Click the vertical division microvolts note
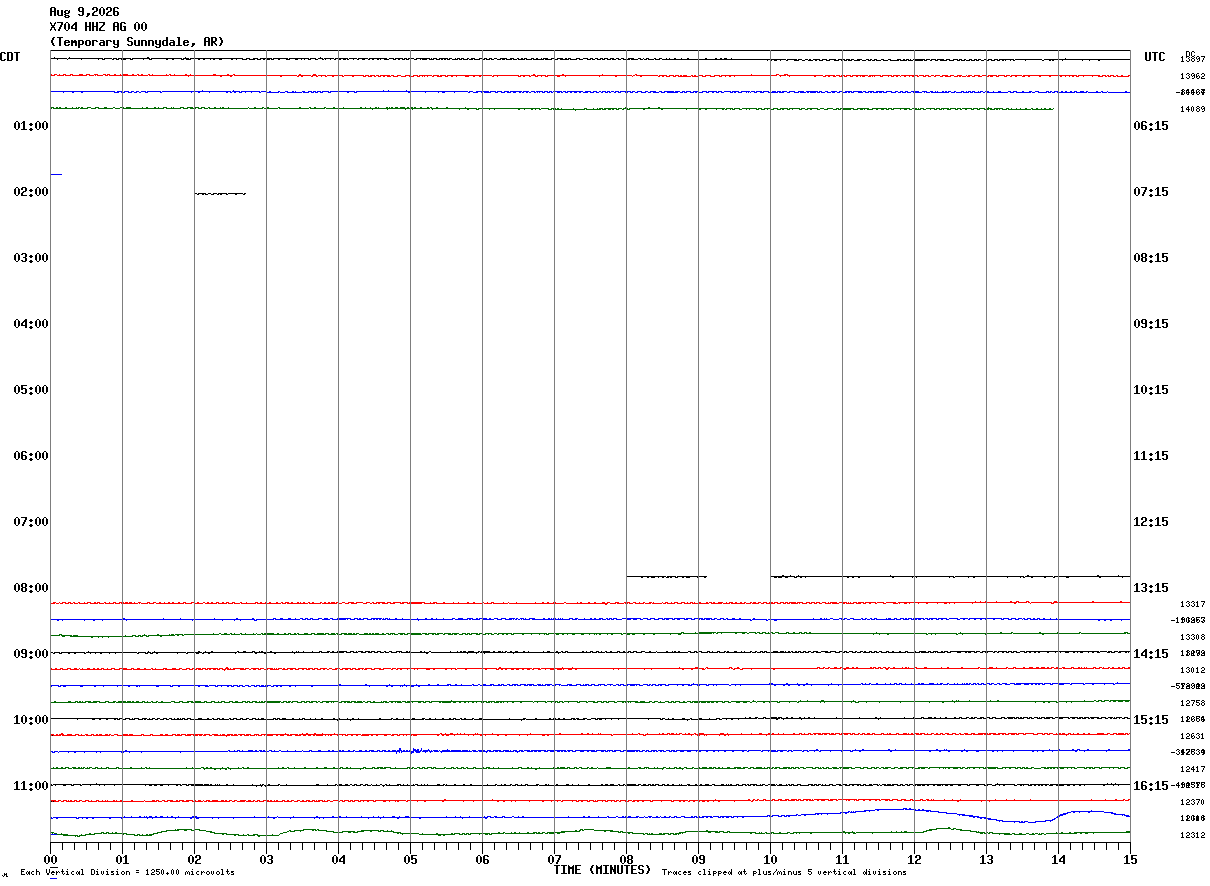Screen dimensions: 1210x886 [127, 873]
